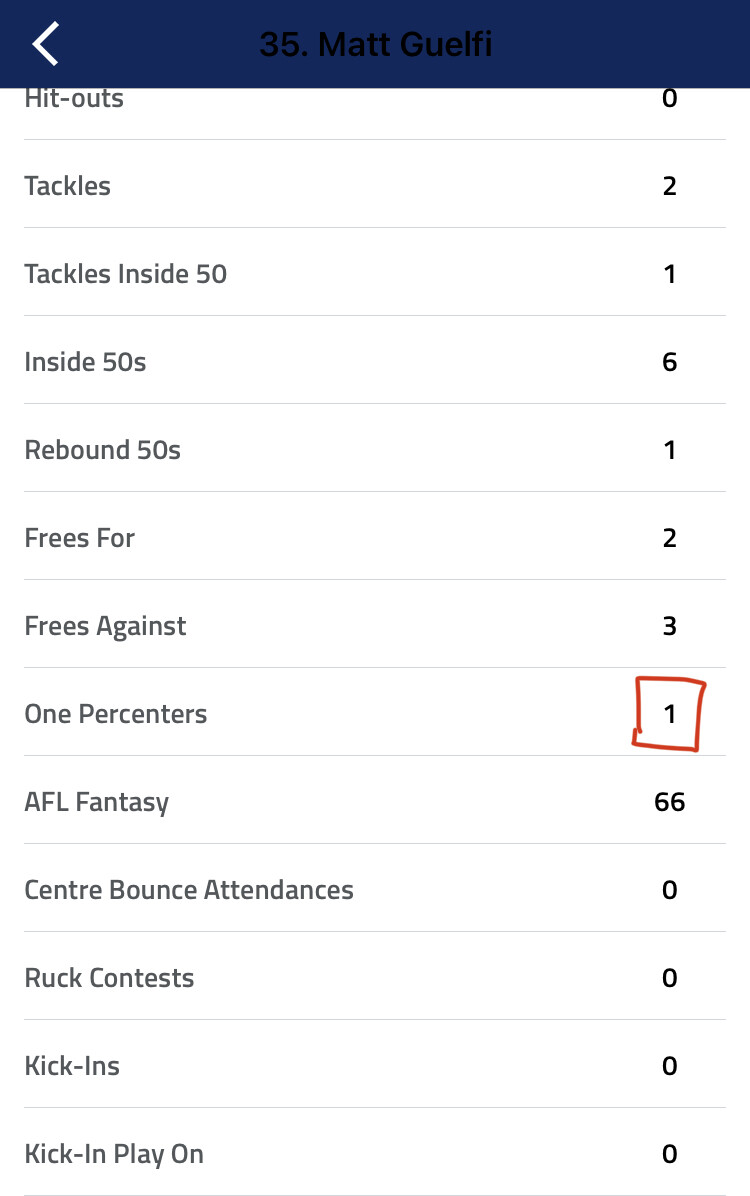Screen dimensions: 750x1196
Task: Tap the Frees Against value 3
Action: click(x=669, y=625)
